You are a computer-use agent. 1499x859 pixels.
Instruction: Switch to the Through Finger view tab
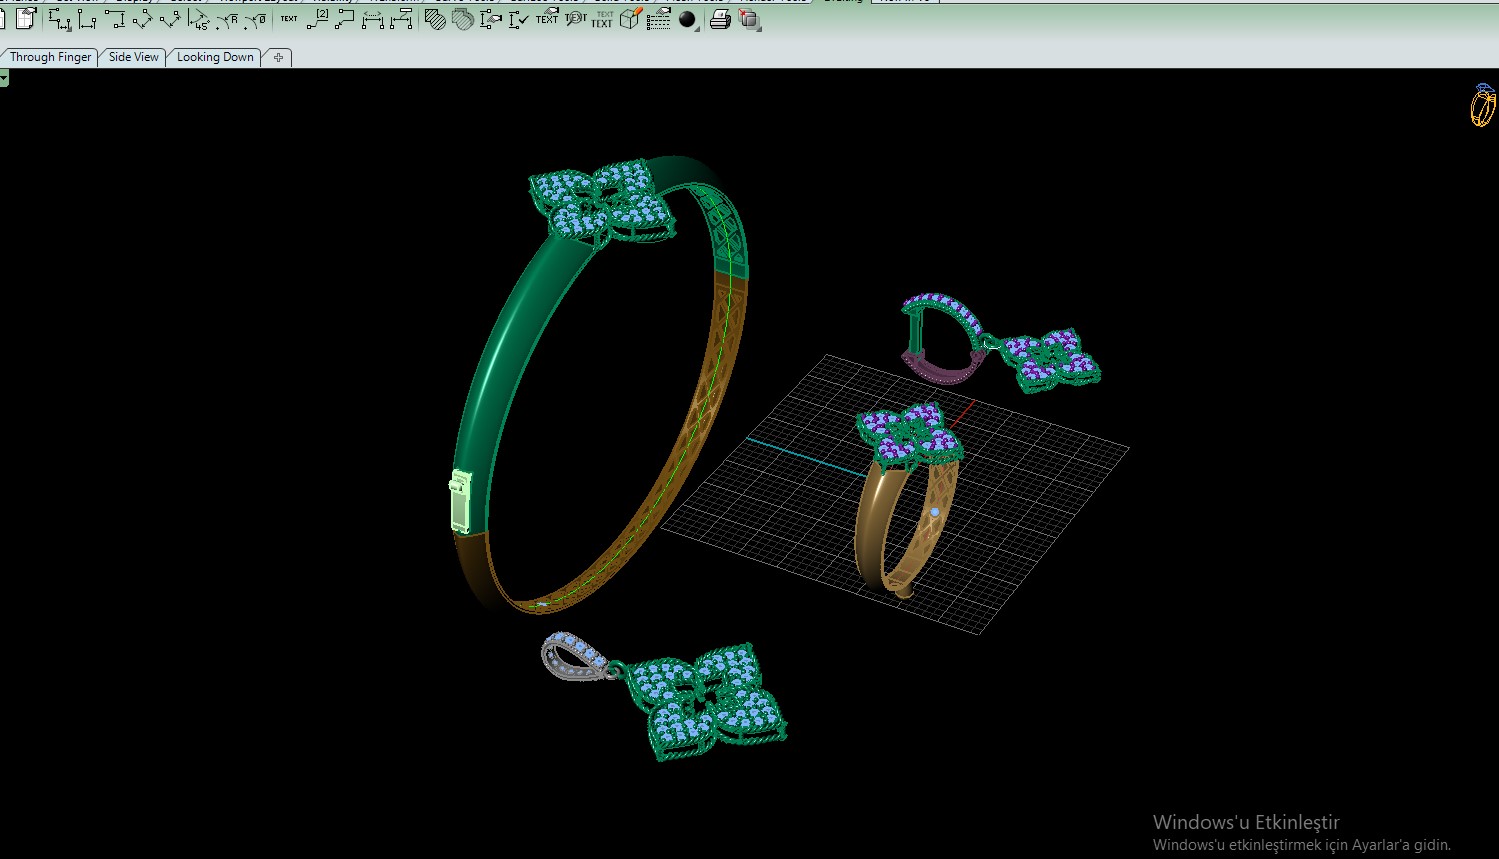[x=50, y=57]
